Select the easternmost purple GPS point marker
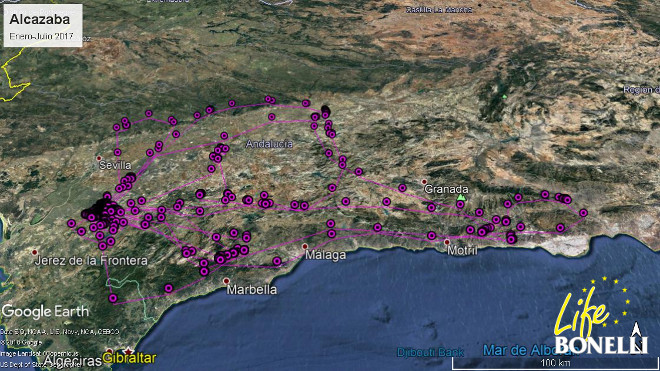This screenshot has height=371, width=660. (x=583, y=213)
